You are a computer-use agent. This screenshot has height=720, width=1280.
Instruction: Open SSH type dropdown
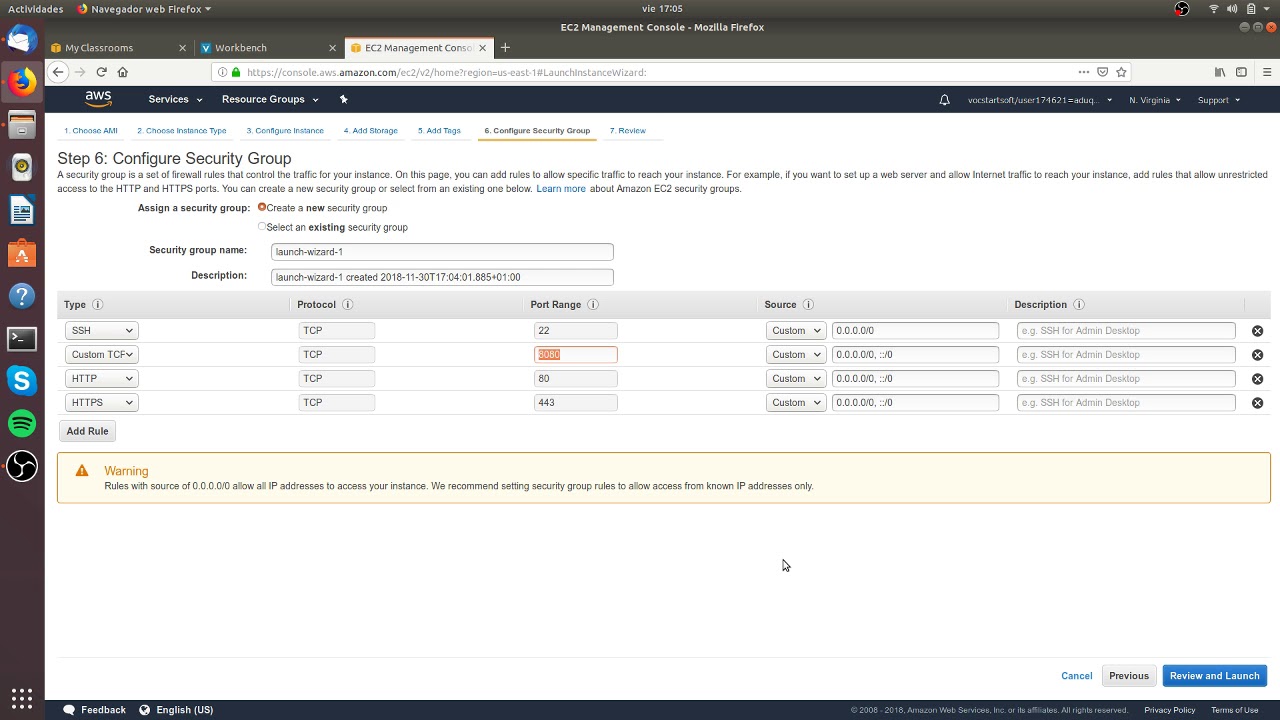pyautogui.click(x=101, y=331)
